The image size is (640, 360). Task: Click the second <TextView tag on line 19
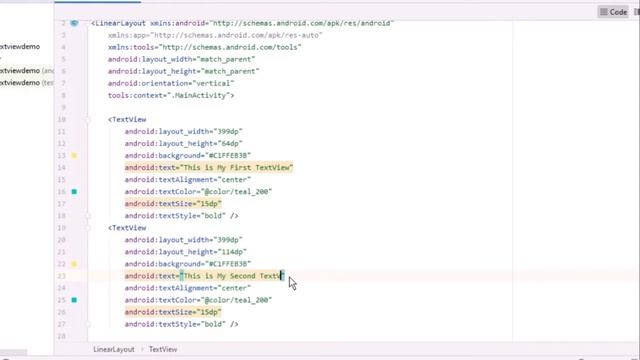[127, 228]
